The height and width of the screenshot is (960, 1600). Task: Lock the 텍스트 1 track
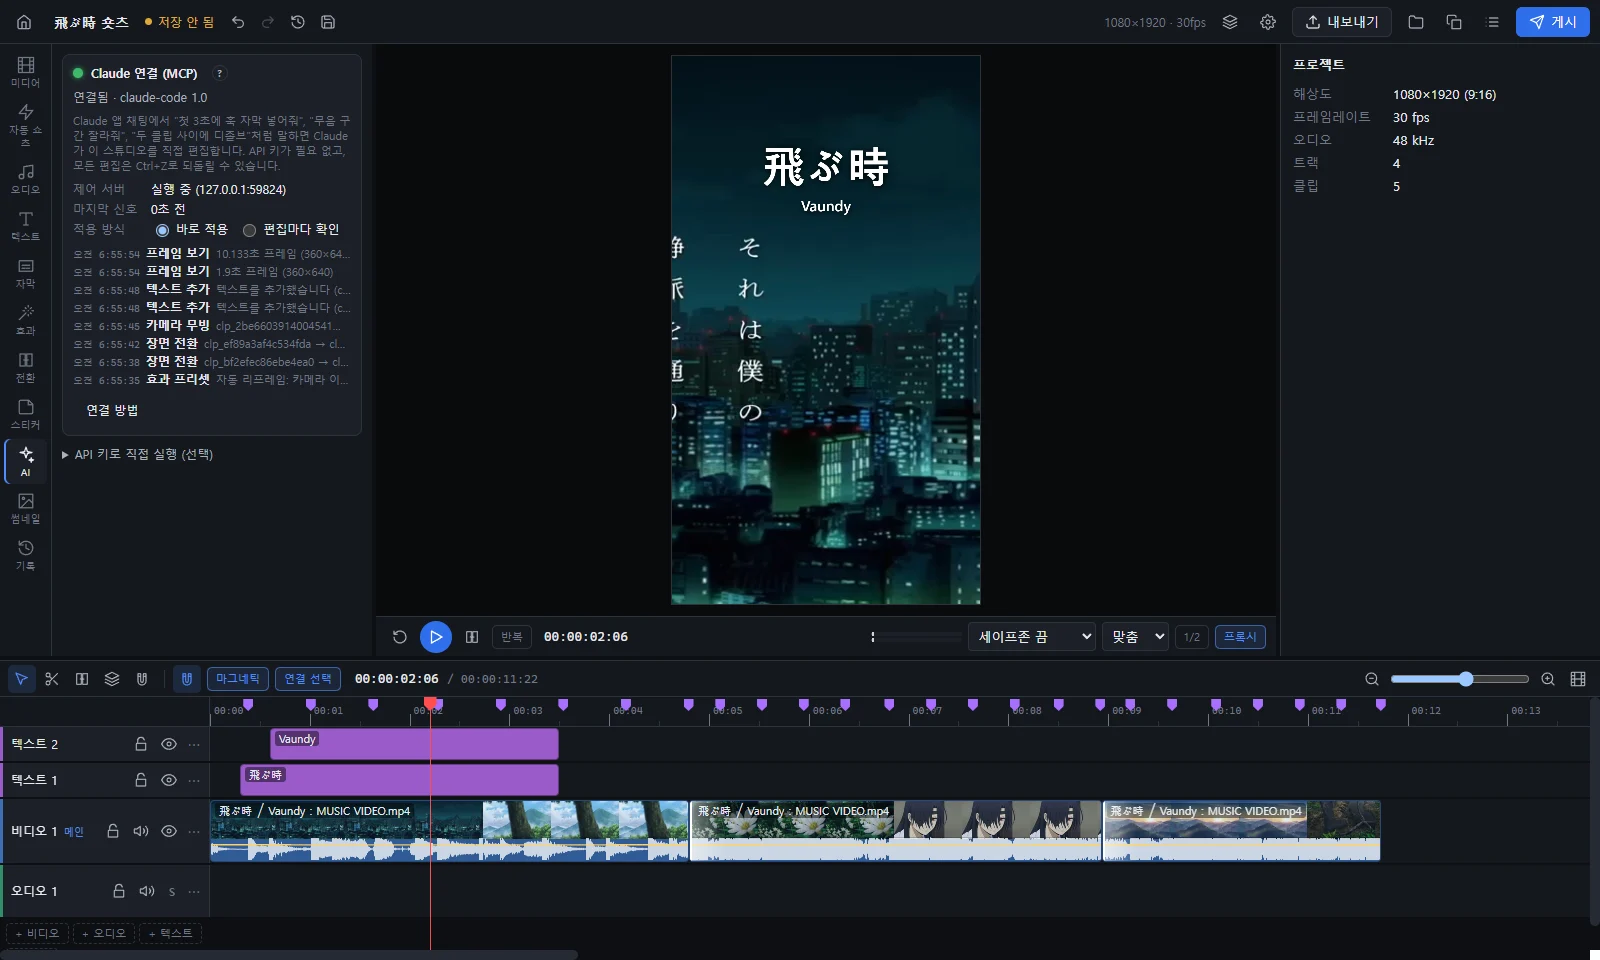pyautogui.click(x=141, y=780)
